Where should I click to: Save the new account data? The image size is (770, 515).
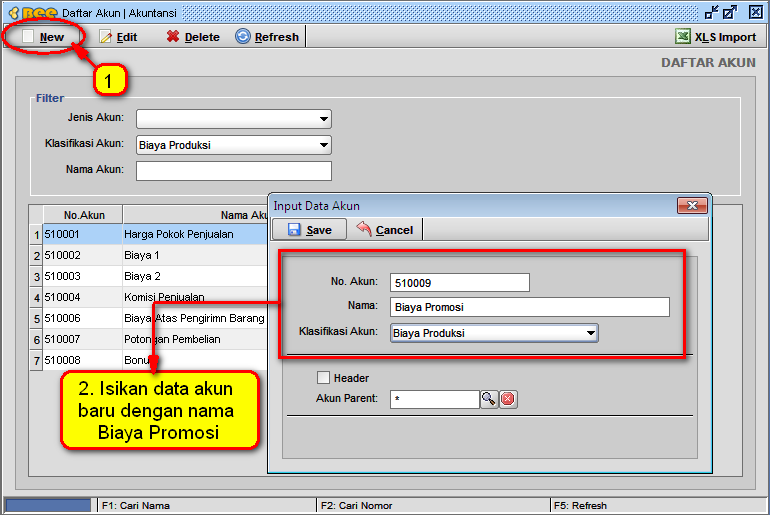(309, 230)
